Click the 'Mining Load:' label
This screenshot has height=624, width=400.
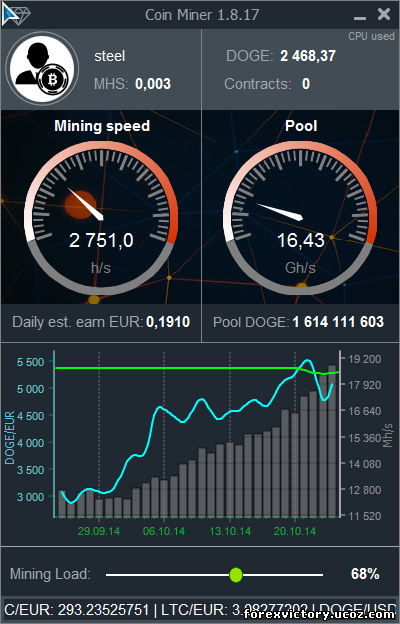[50, 574]
